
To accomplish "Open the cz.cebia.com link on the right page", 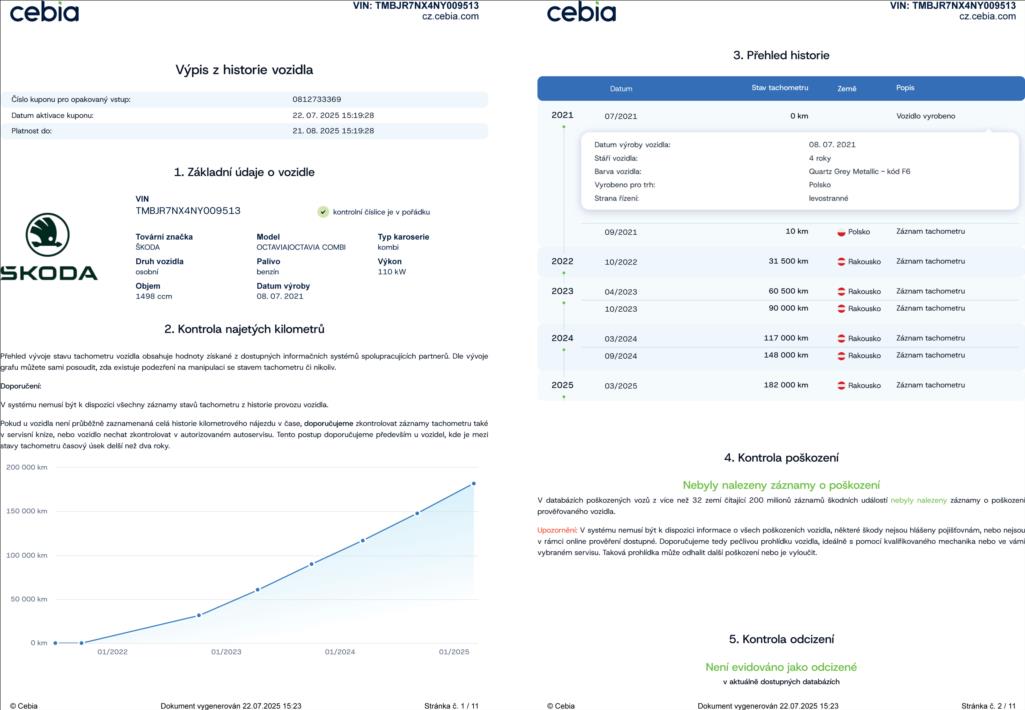I will click(x=987, y=16).
